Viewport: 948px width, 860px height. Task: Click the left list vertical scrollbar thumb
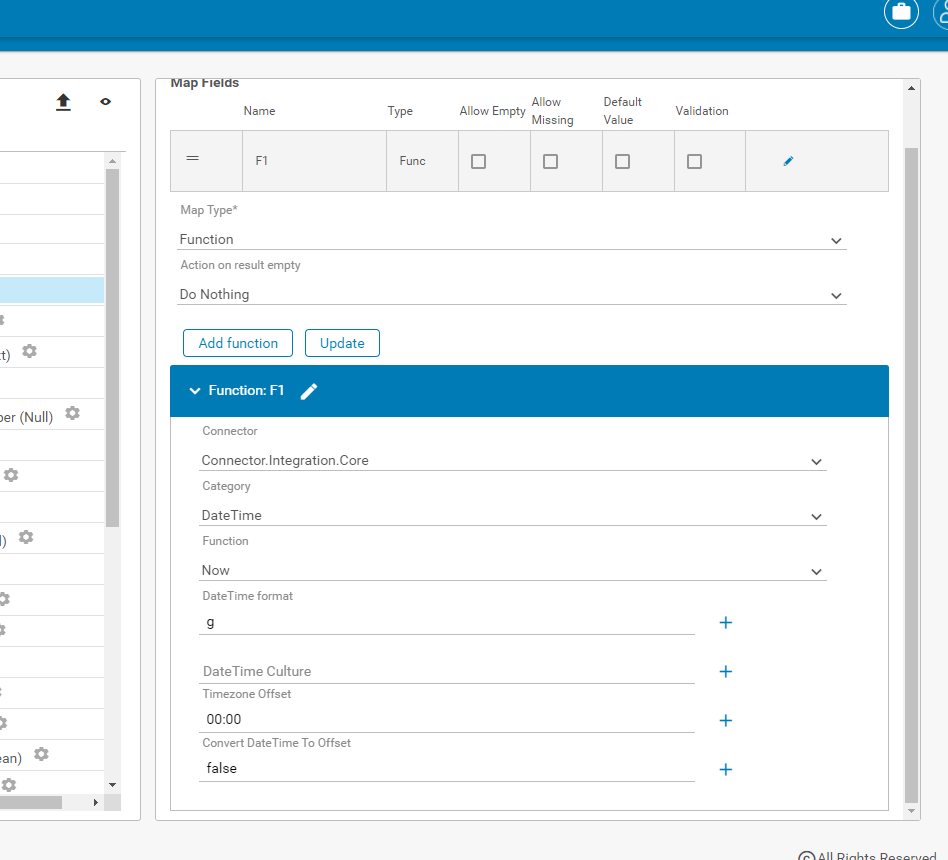112,348
